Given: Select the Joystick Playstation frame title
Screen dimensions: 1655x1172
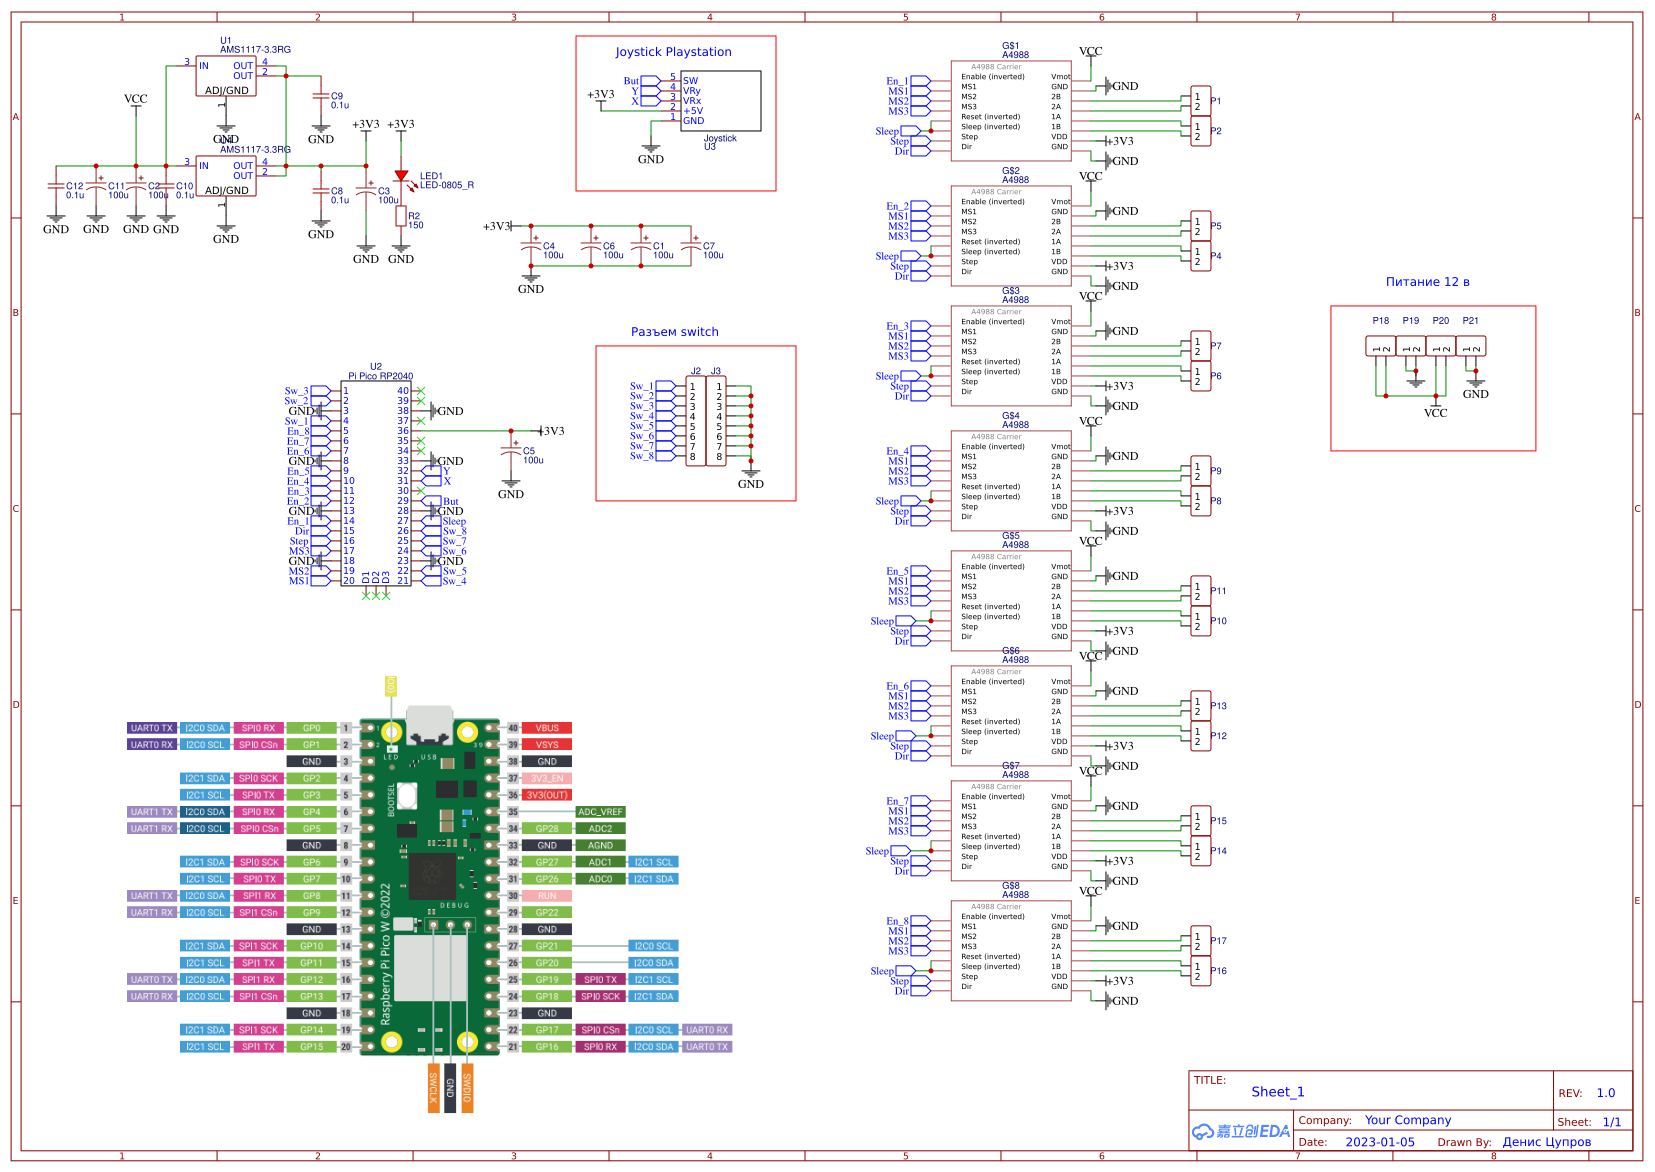Looking at the screenshot, I should point(675,52).
